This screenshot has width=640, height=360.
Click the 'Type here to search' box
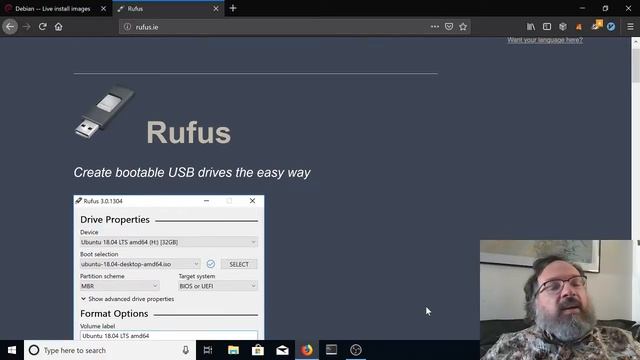pyautogui.click(x=109, y=350)
